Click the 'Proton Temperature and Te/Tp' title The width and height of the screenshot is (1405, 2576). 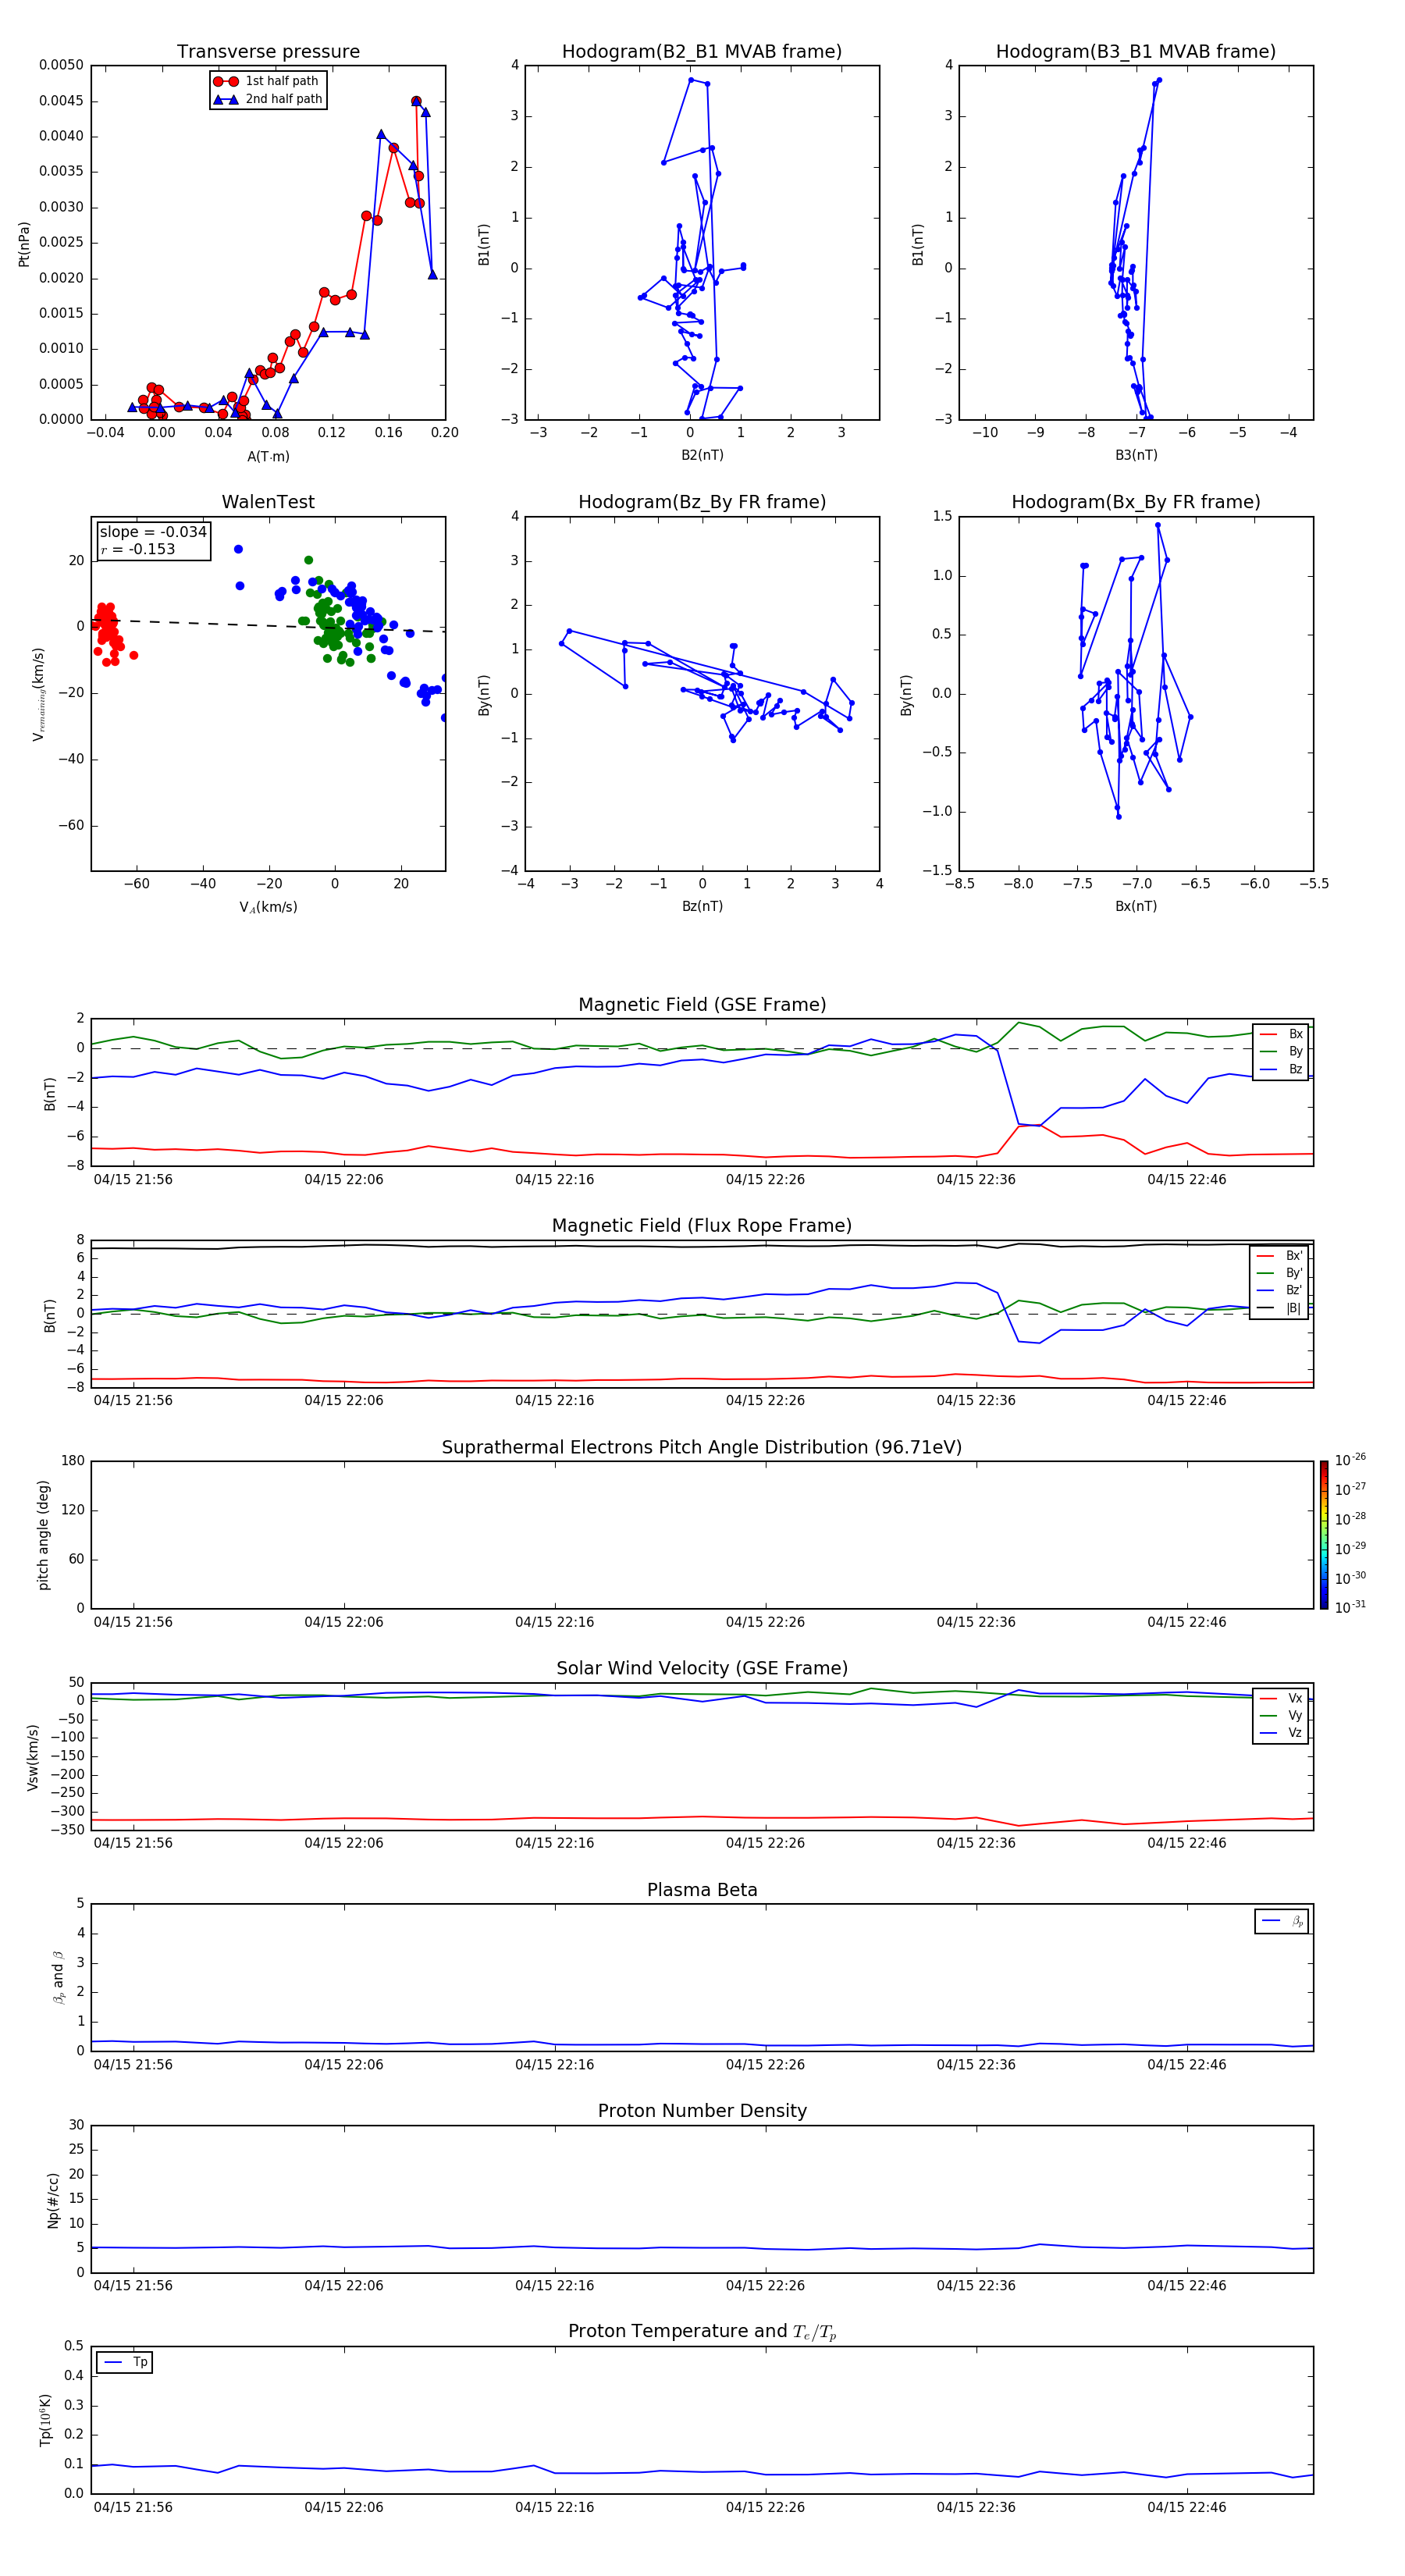(x=702, y=2332)
